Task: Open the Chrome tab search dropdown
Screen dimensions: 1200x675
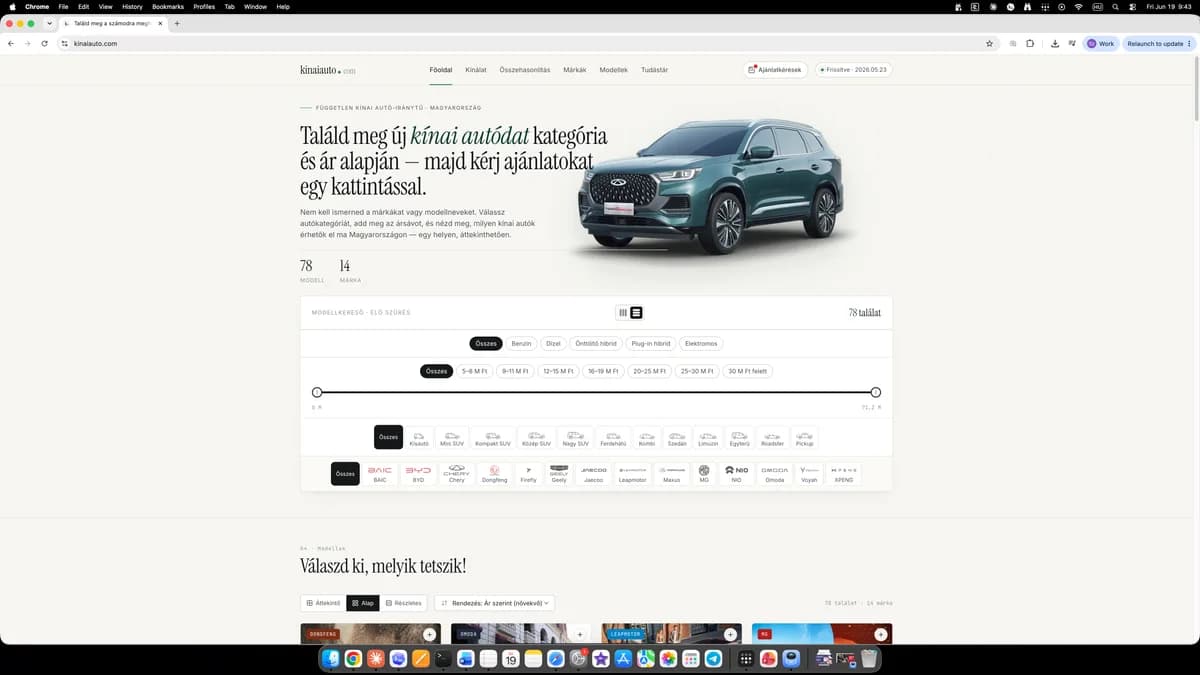Action: [x=49, y=23]
